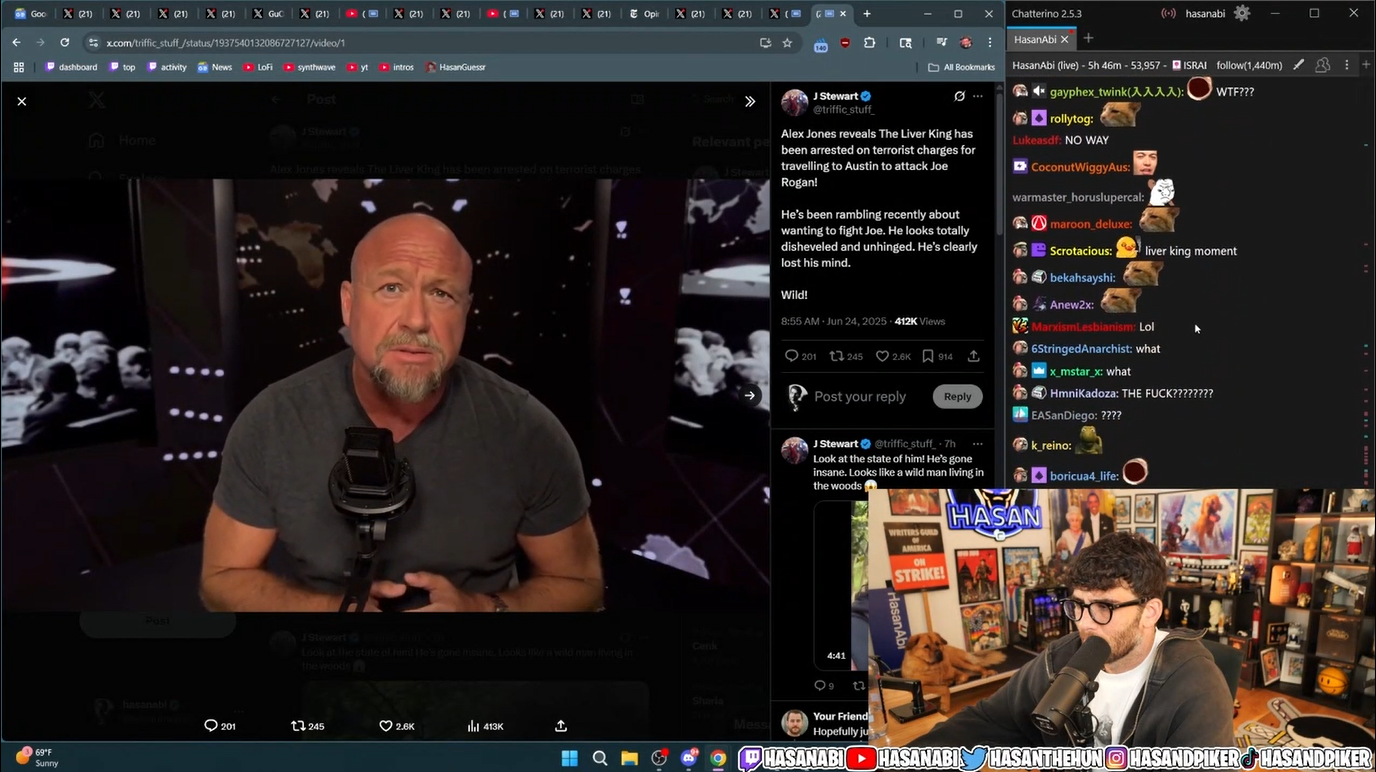Open the synthwave bookmark
This screenshot has height=772, width=1376.
310,67
